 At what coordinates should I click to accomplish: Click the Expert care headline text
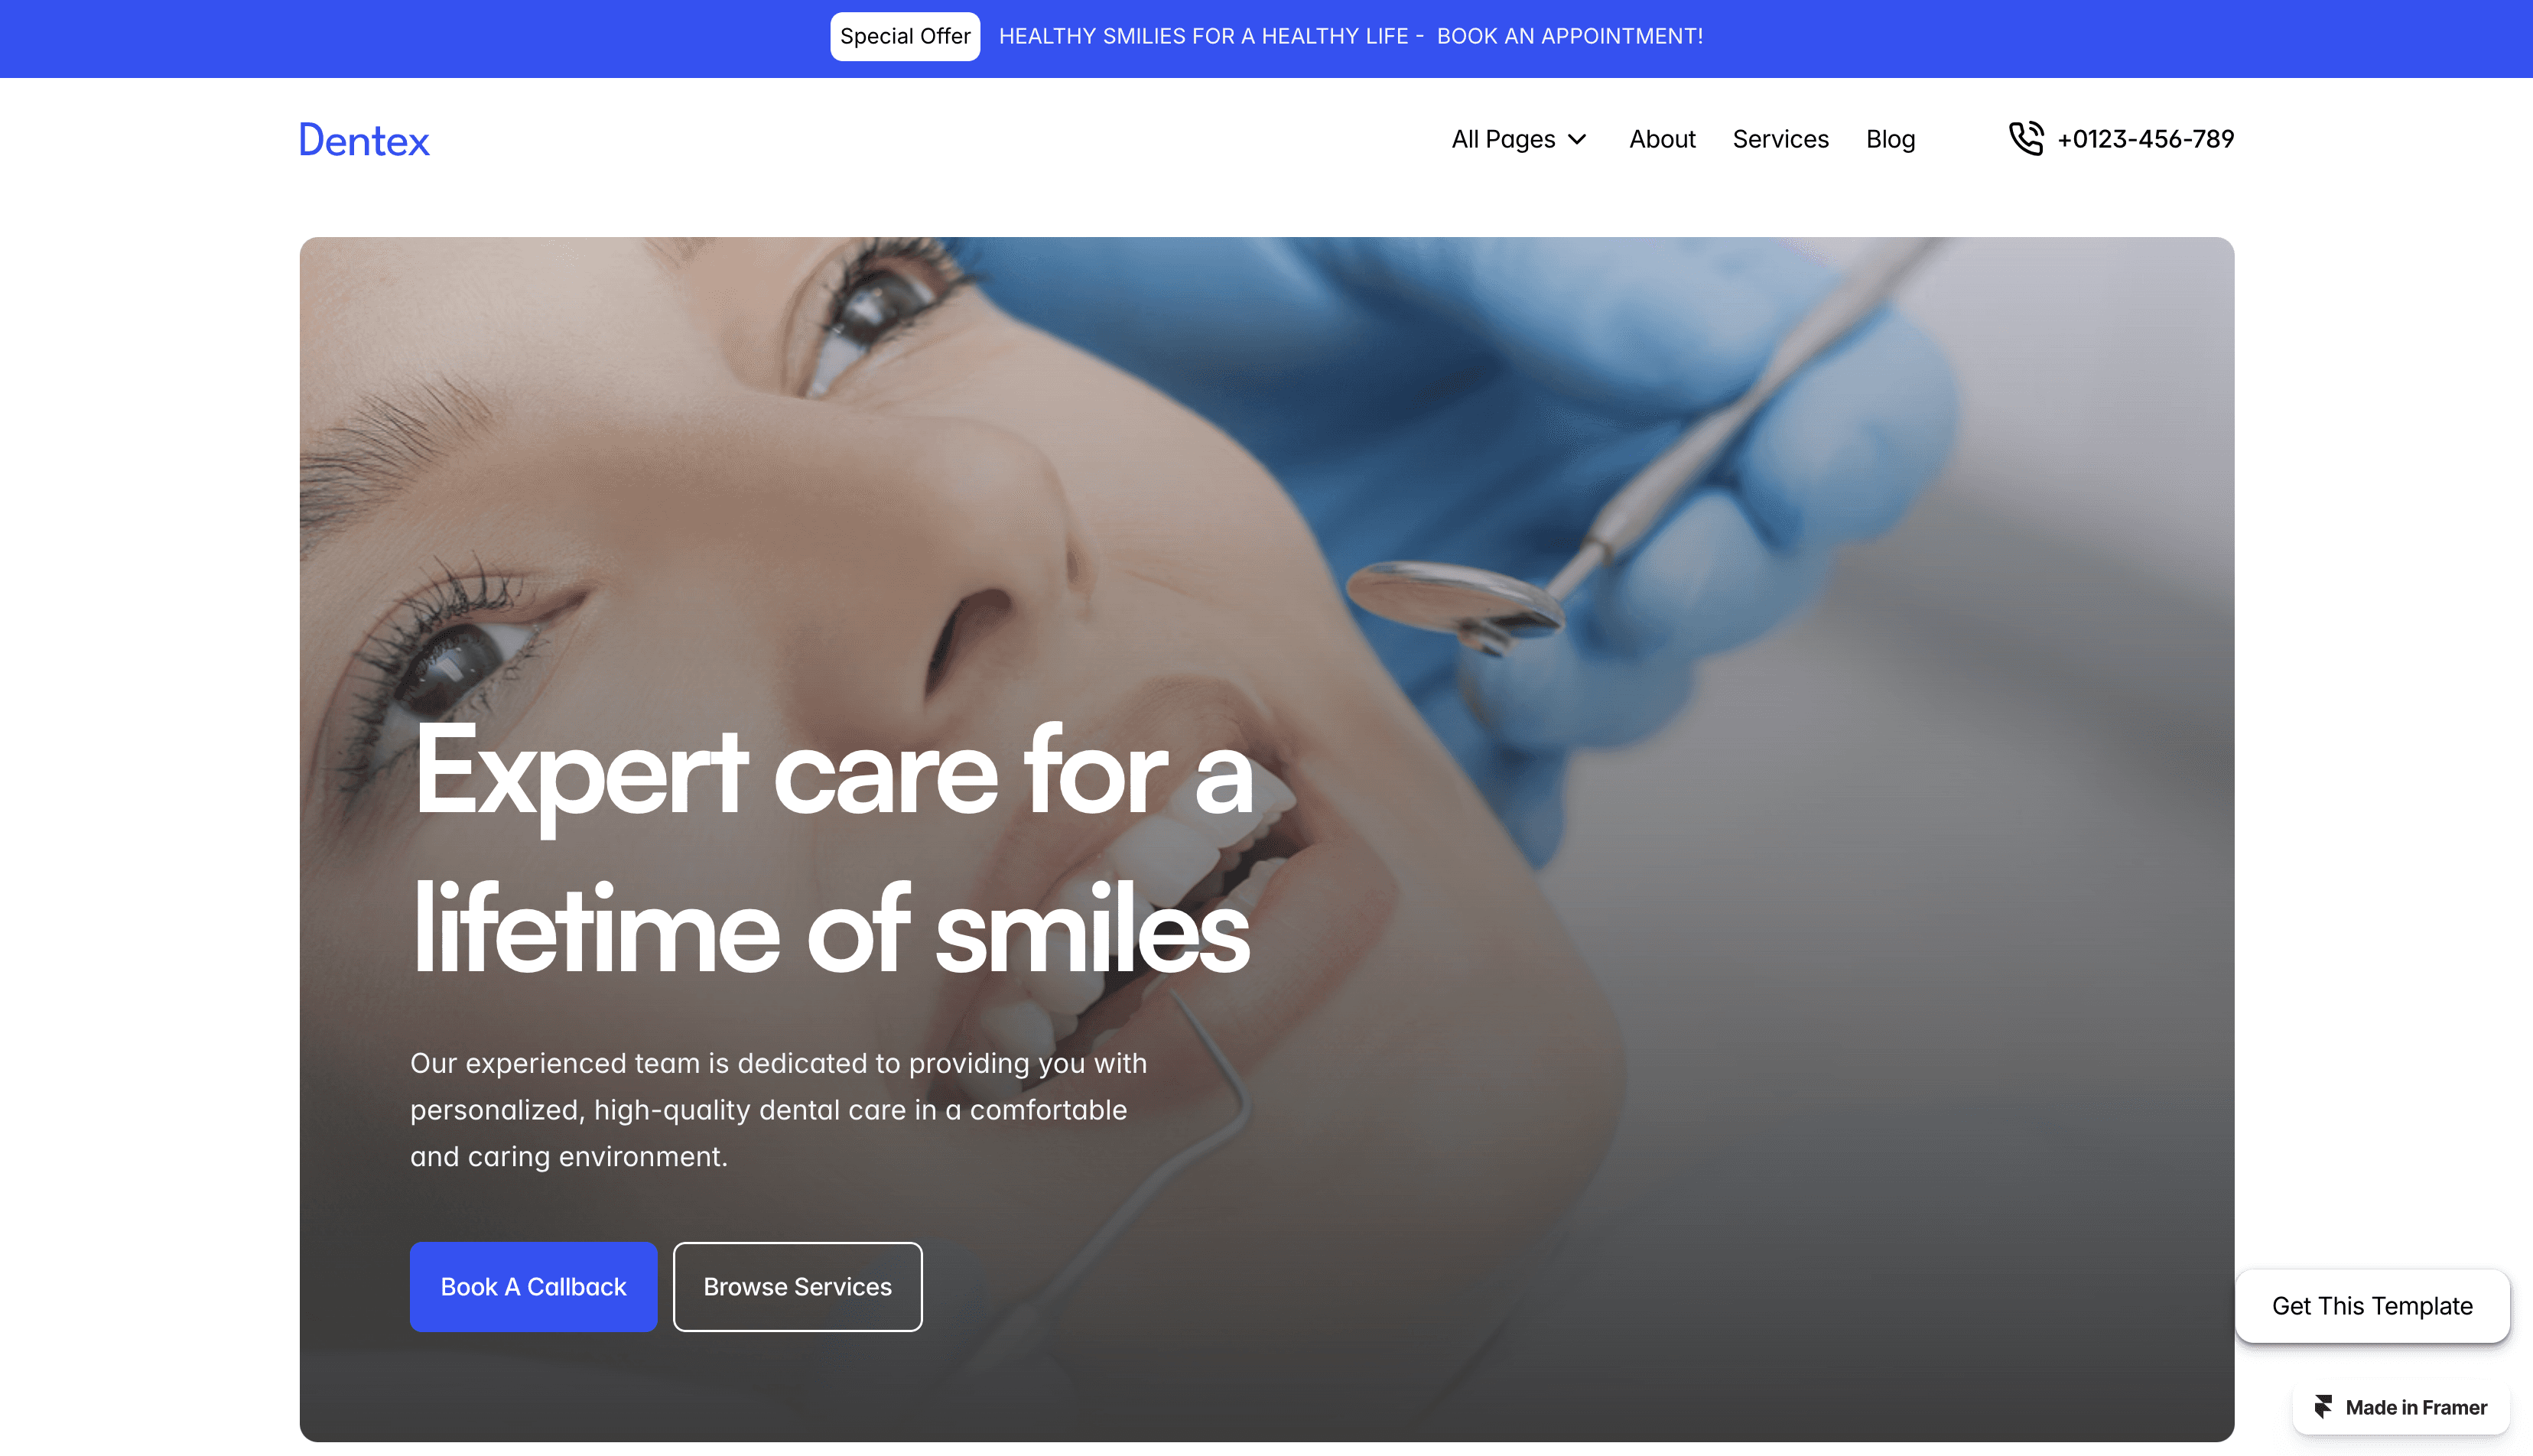(832, 850)
